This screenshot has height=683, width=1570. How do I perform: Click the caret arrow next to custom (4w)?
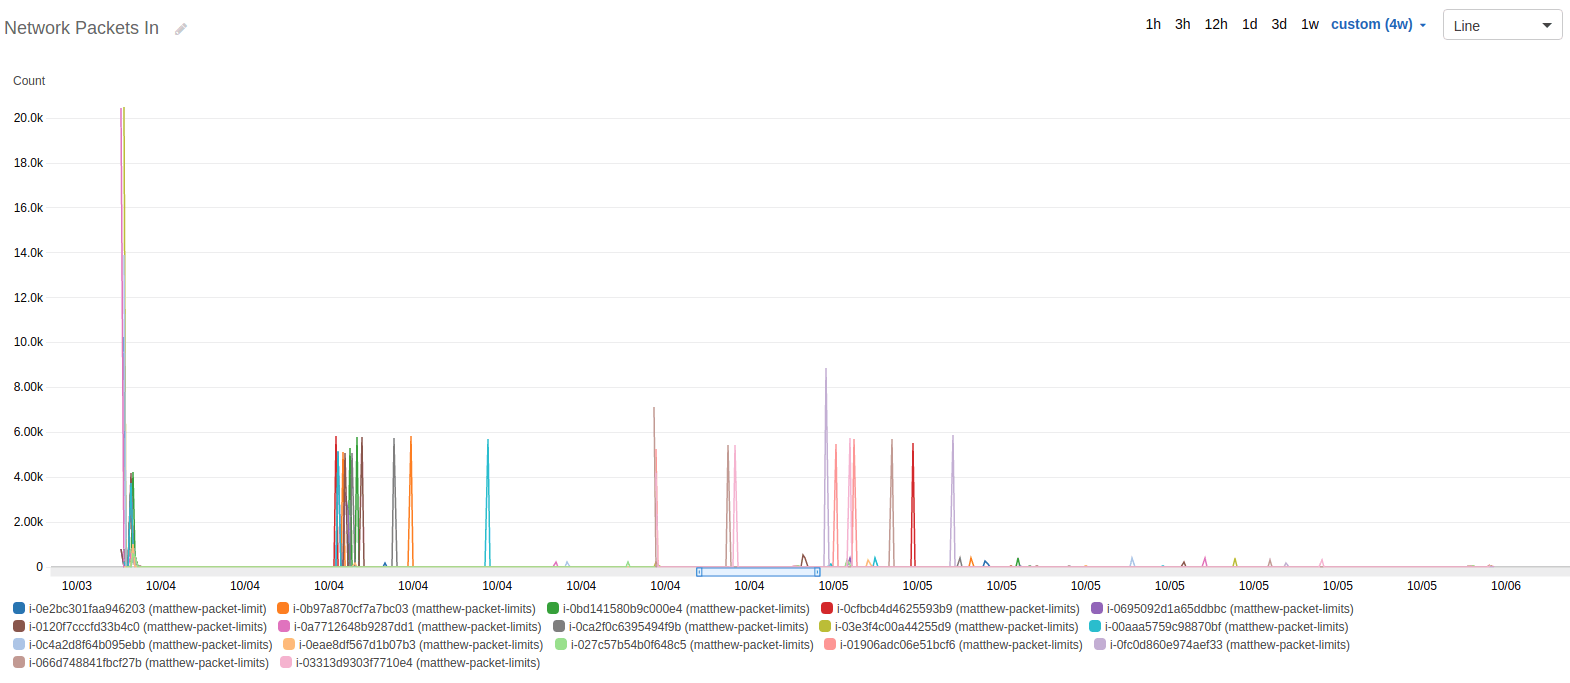point(1423,25)
